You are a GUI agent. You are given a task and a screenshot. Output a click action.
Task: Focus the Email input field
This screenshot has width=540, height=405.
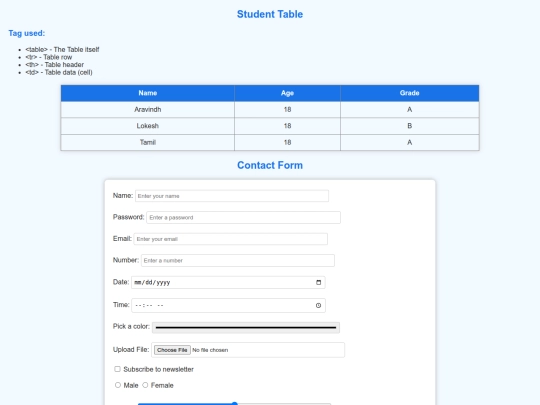pyautogui.click(x=231, y=239)
